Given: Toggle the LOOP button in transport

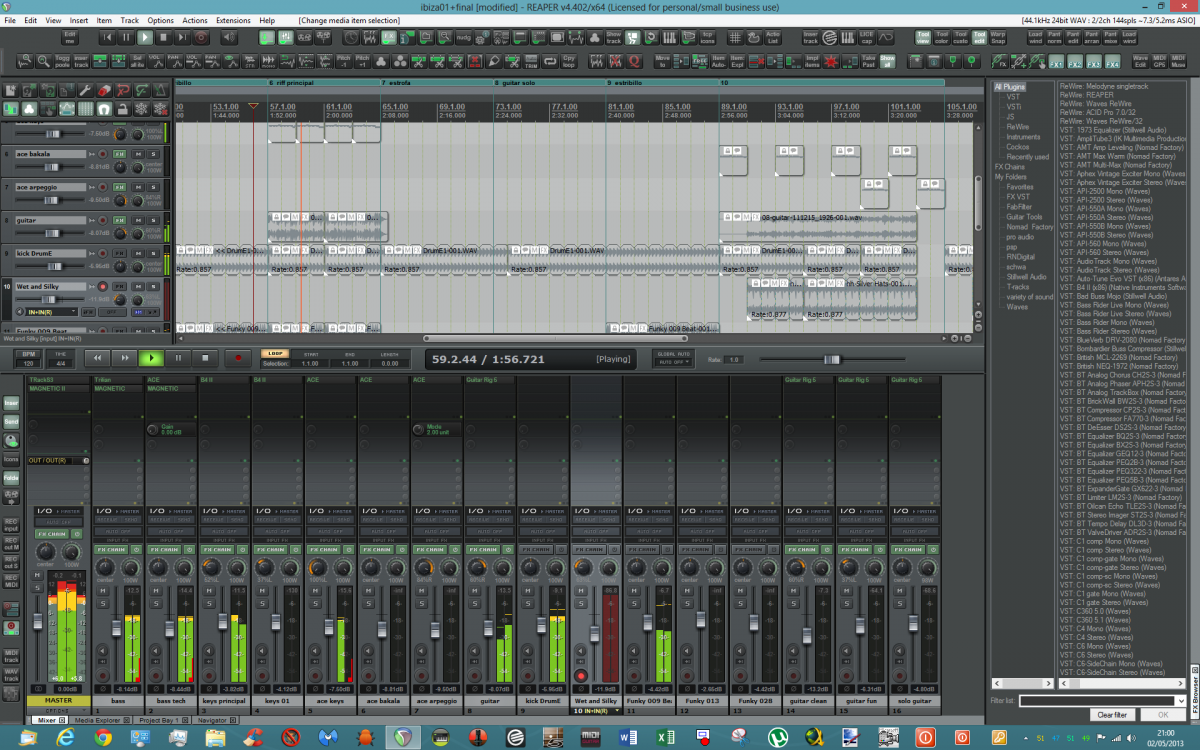Looking at the screenshot, I should click(274, 353).
